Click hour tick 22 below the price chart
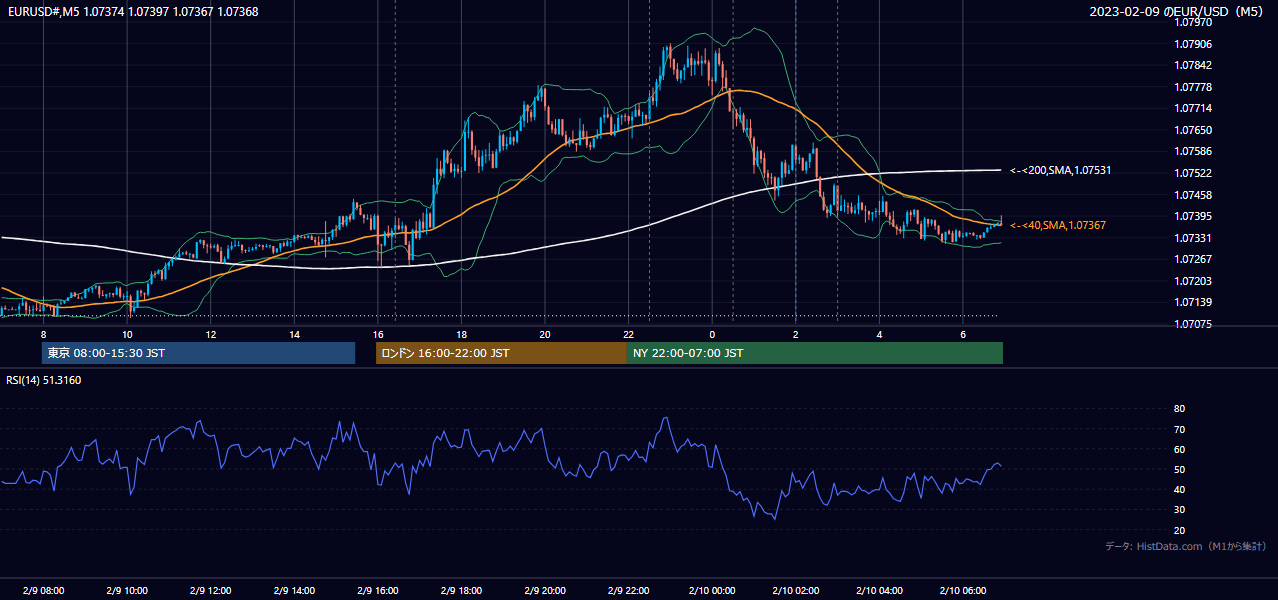The image size is (1278, 600). click(x=628, y=334)
